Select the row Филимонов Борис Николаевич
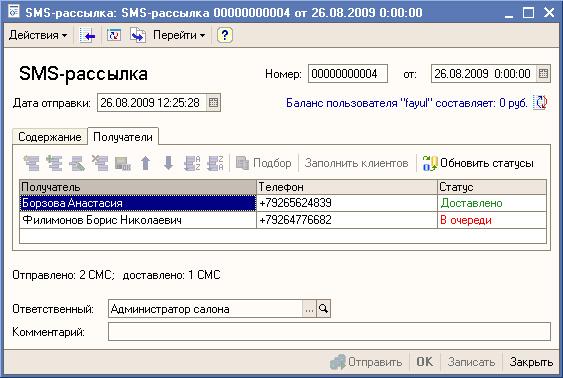 (x=138, y=220)
